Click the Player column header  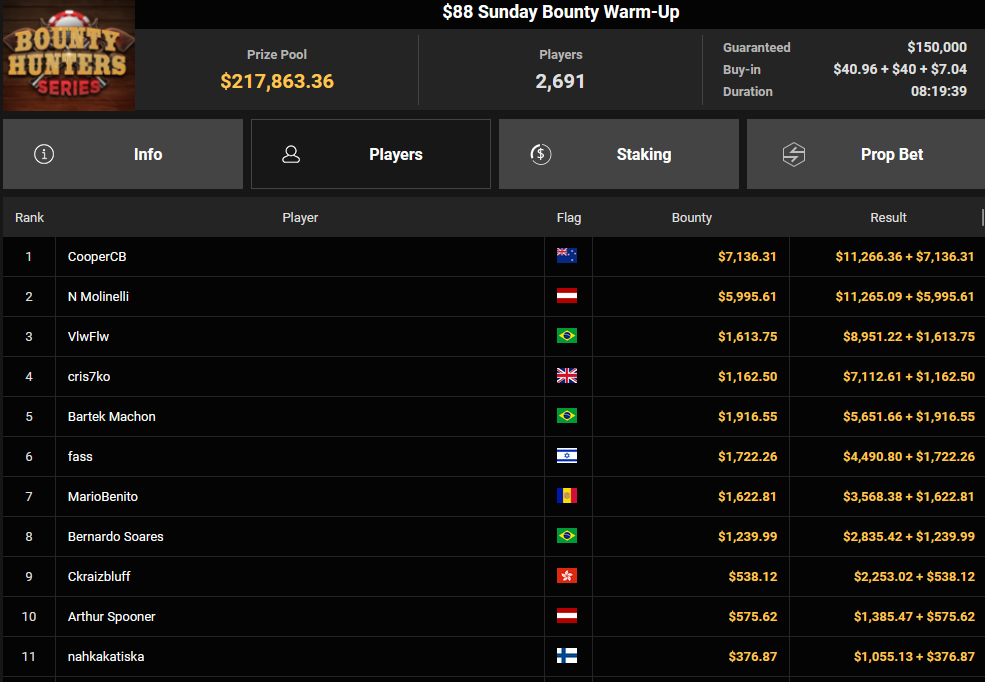tap(300, 217)
